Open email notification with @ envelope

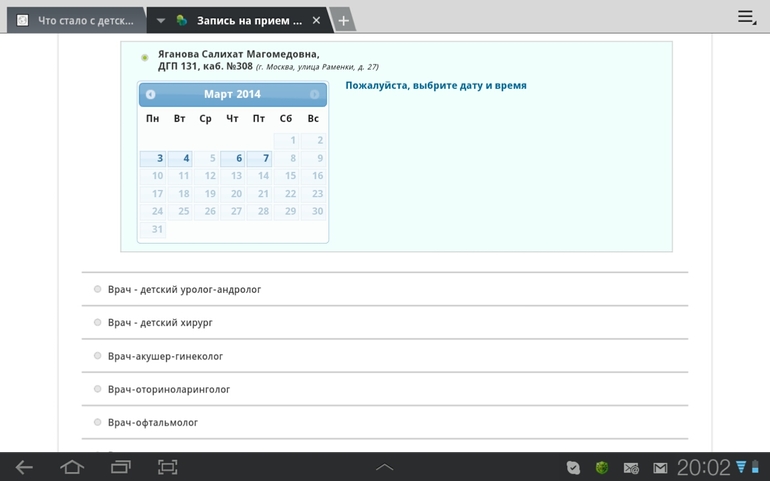coord(631,468)
